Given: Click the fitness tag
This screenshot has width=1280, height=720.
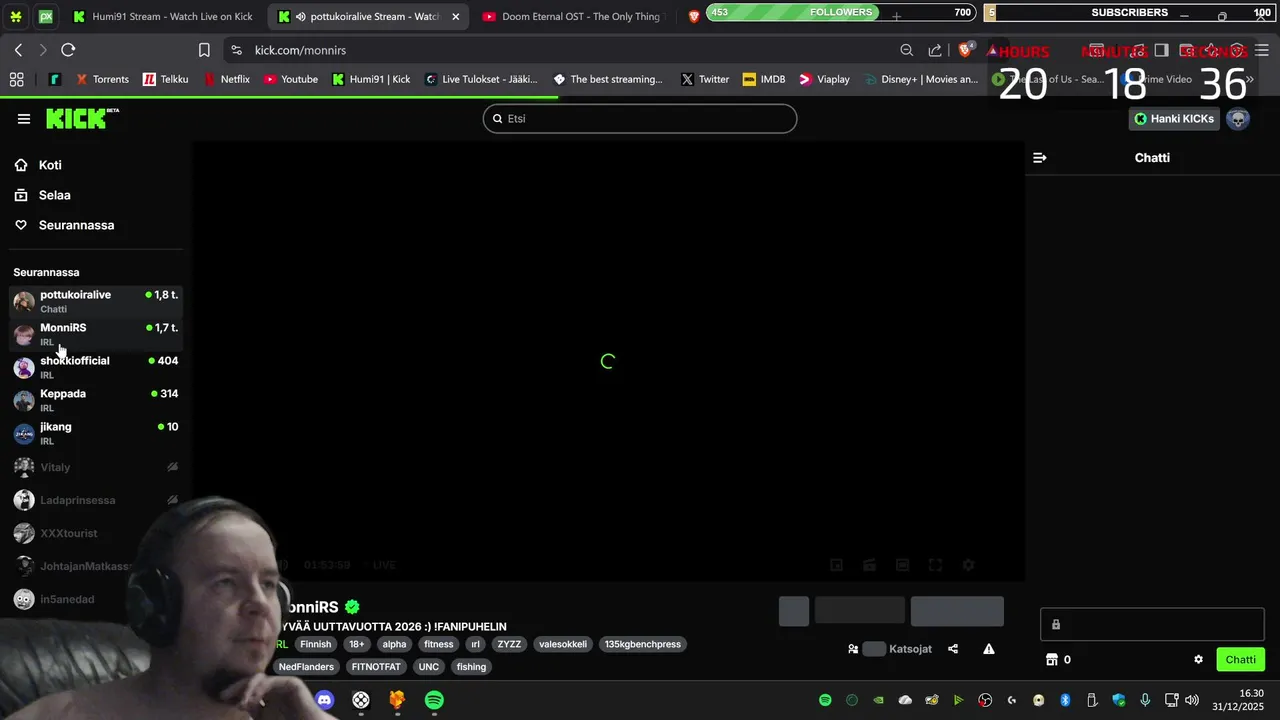Looking at the screenshot, I should point(438,645).
